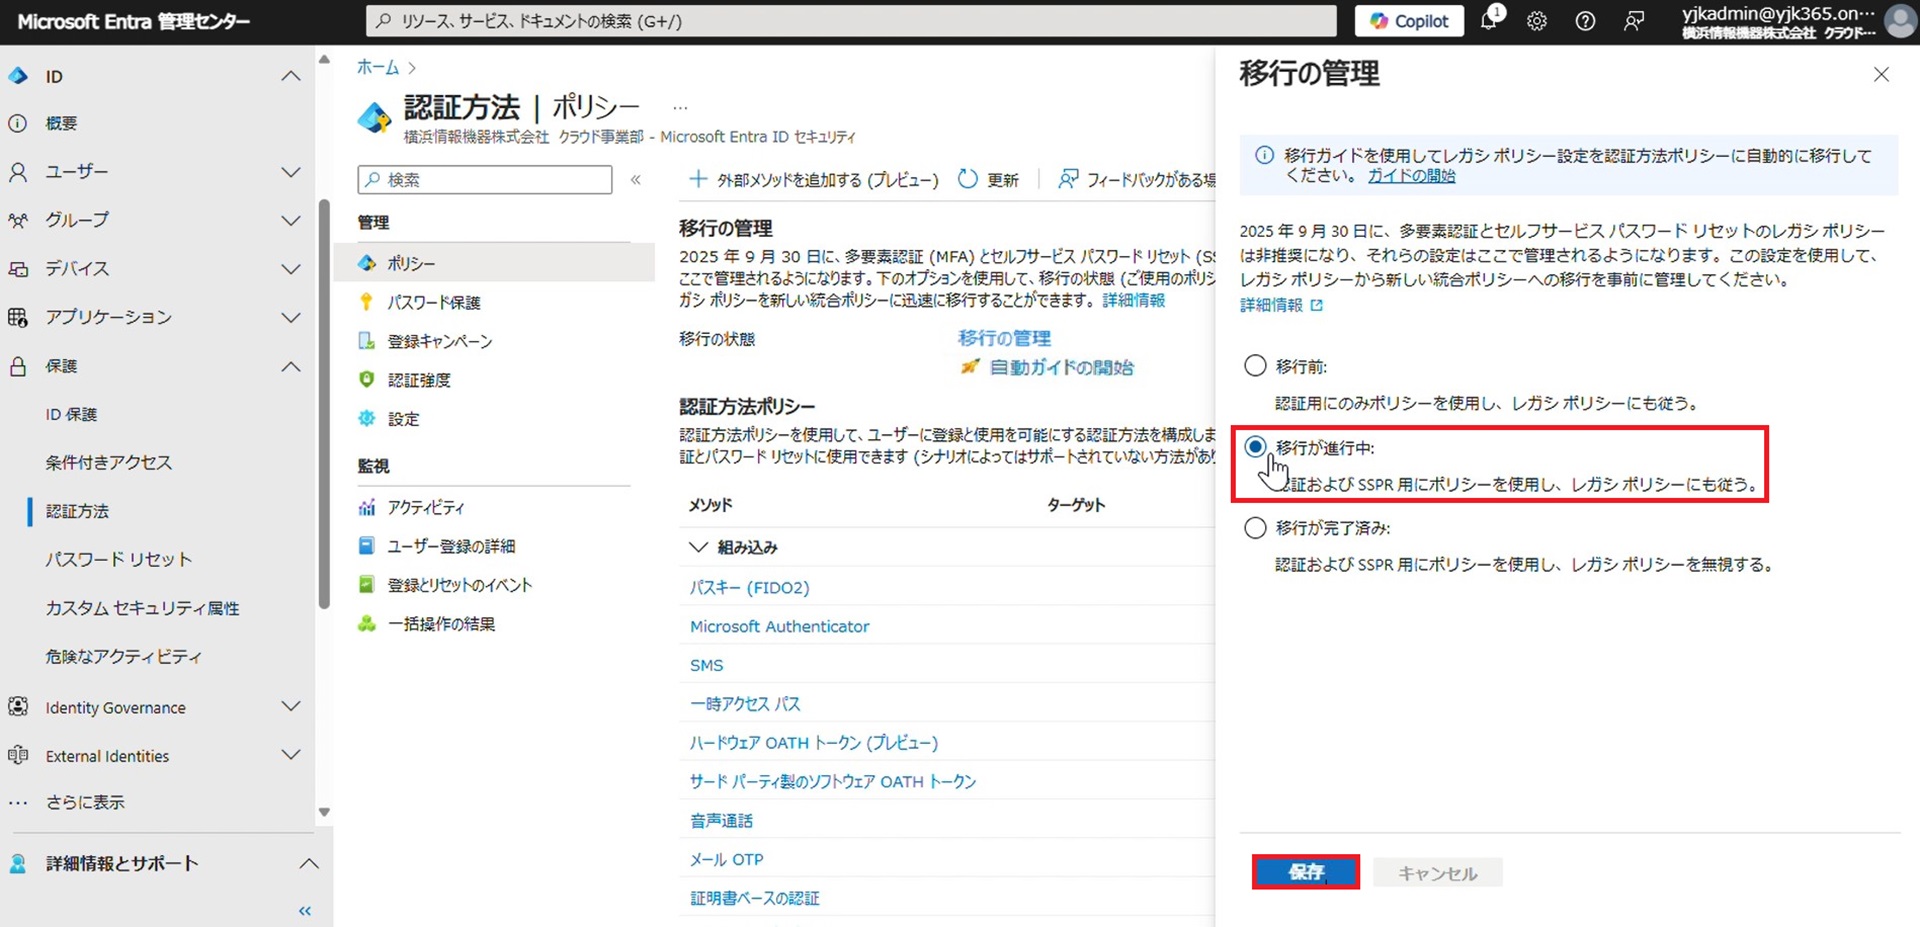Open the feedback icon in top bar

coord(1634,21)
